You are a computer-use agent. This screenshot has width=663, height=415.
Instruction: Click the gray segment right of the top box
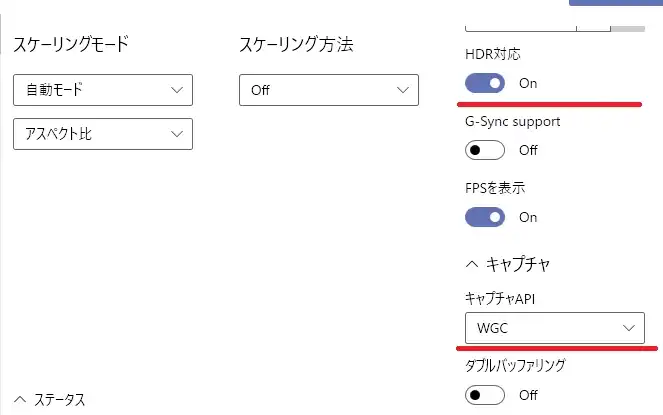[x=628, y=22]
